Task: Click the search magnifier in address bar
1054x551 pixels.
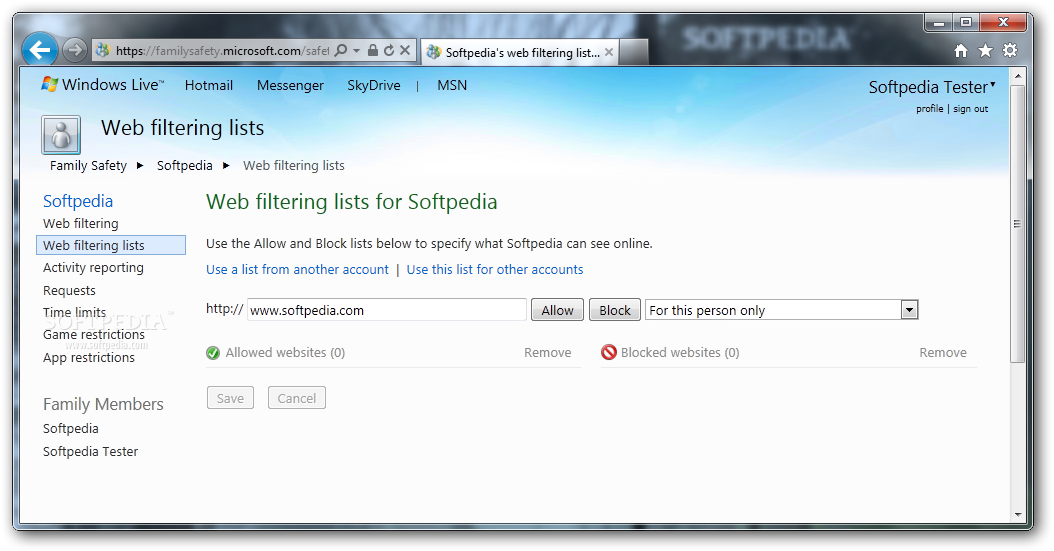Action: (341, 50)
